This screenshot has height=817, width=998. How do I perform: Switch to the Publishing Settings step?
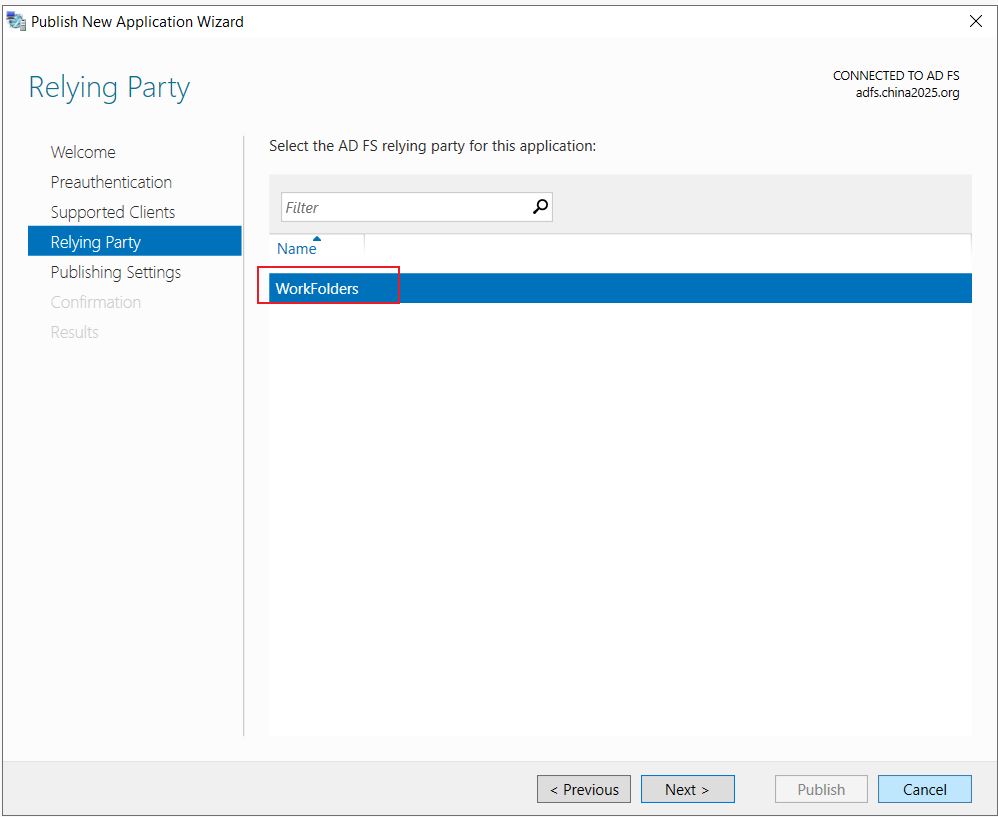click(116, 272)
